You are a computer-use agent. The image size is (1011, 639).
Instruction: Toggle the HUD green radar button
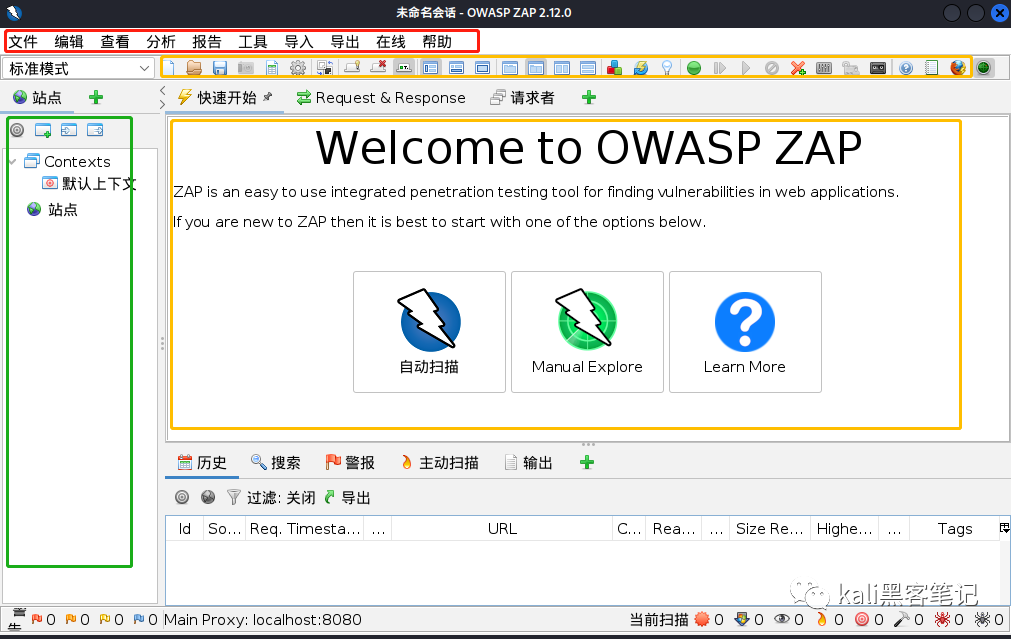(x=983, y=68)
